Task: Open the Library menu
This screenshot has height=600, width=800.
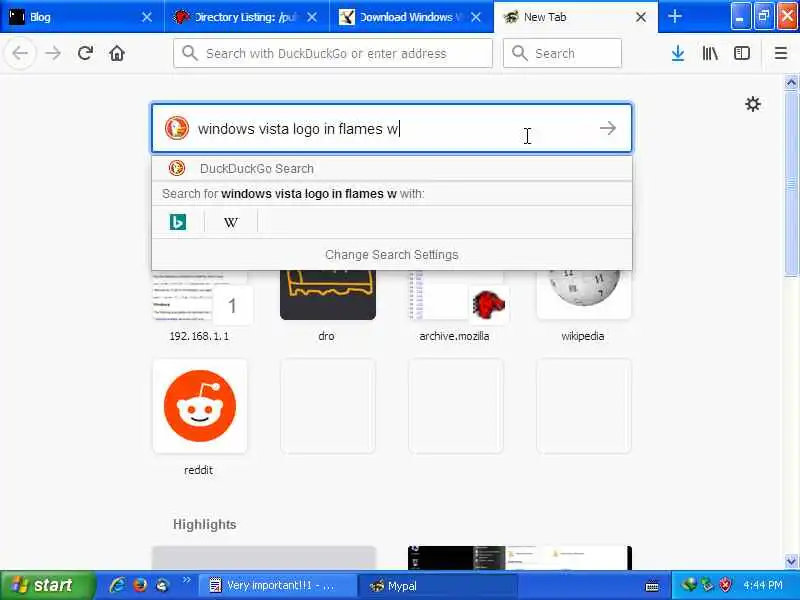Action: click(710, 53)
